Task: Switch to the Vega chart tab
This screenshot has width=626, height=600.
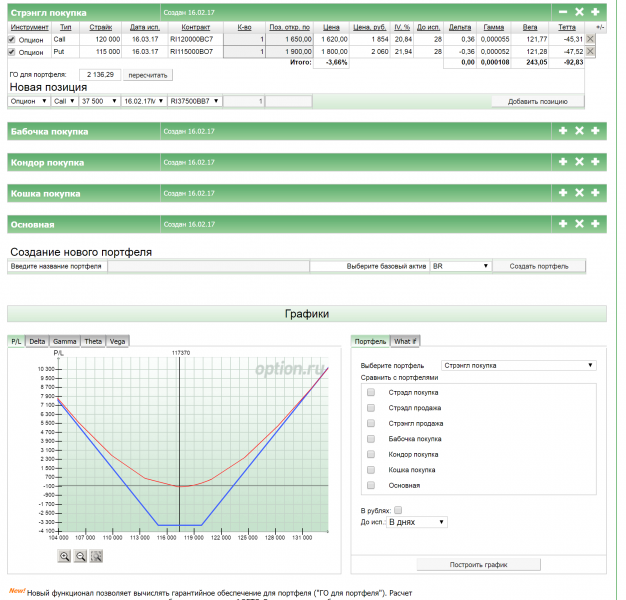Action: (117, 341)
